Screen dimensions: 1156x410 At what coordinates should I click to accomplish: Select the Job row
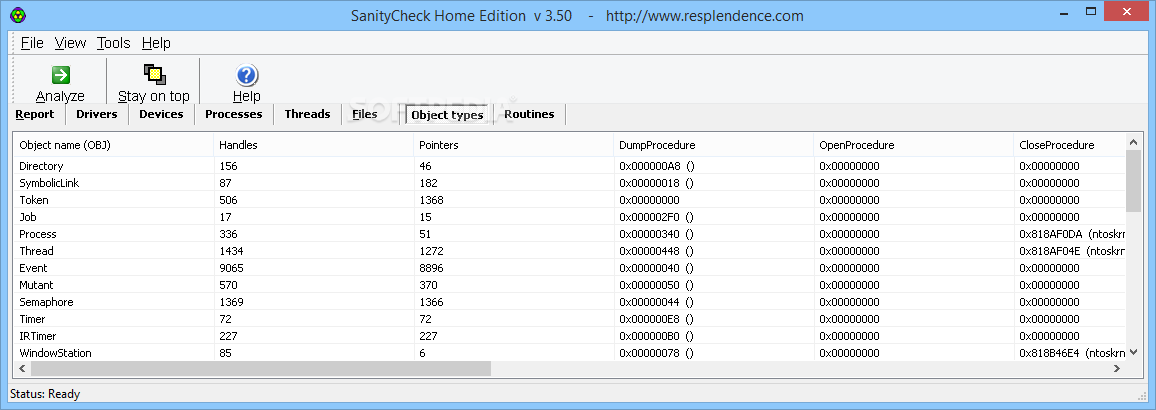570,217
